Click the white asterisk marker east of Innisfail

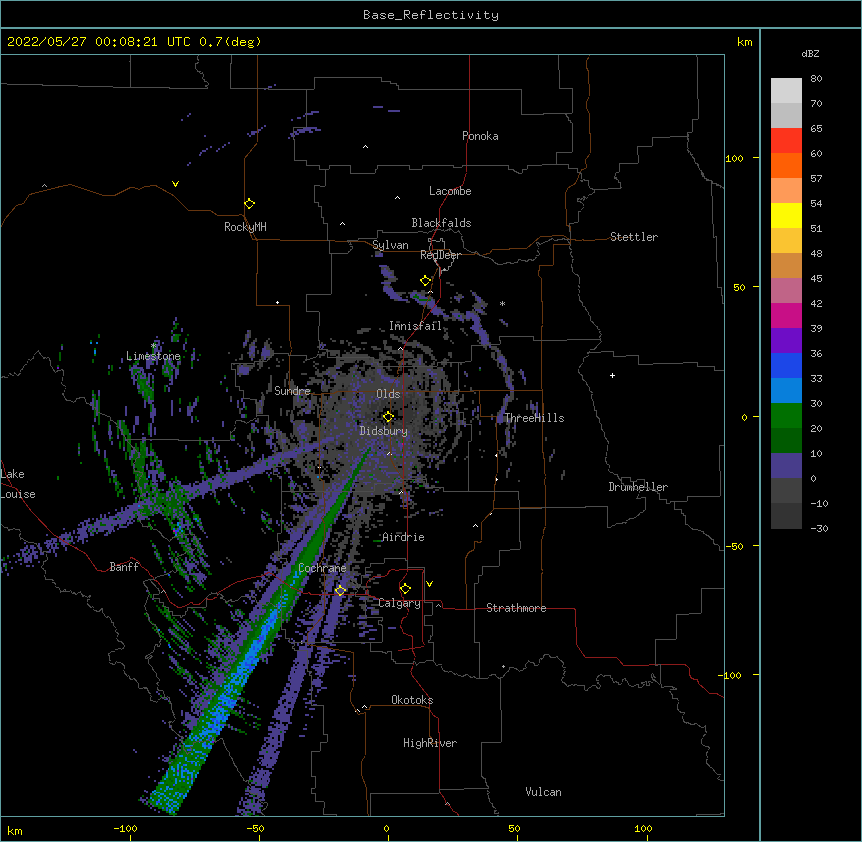[x=502, y=304]
